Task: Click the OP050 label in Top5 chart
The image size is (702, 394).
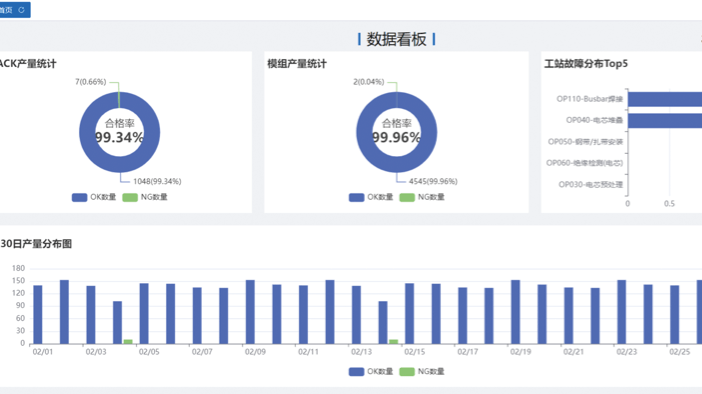Action: tap(585, 141)
